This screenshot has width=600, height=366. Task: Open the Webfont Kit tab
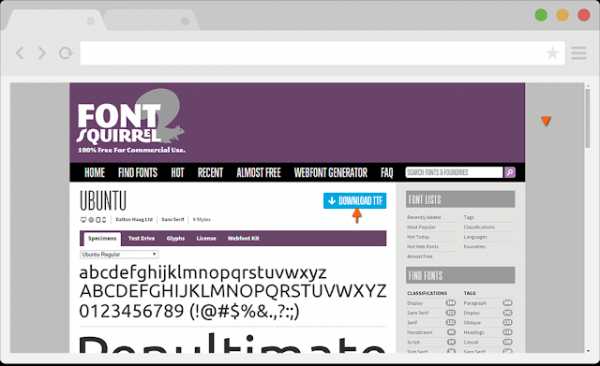pos(243,238)
